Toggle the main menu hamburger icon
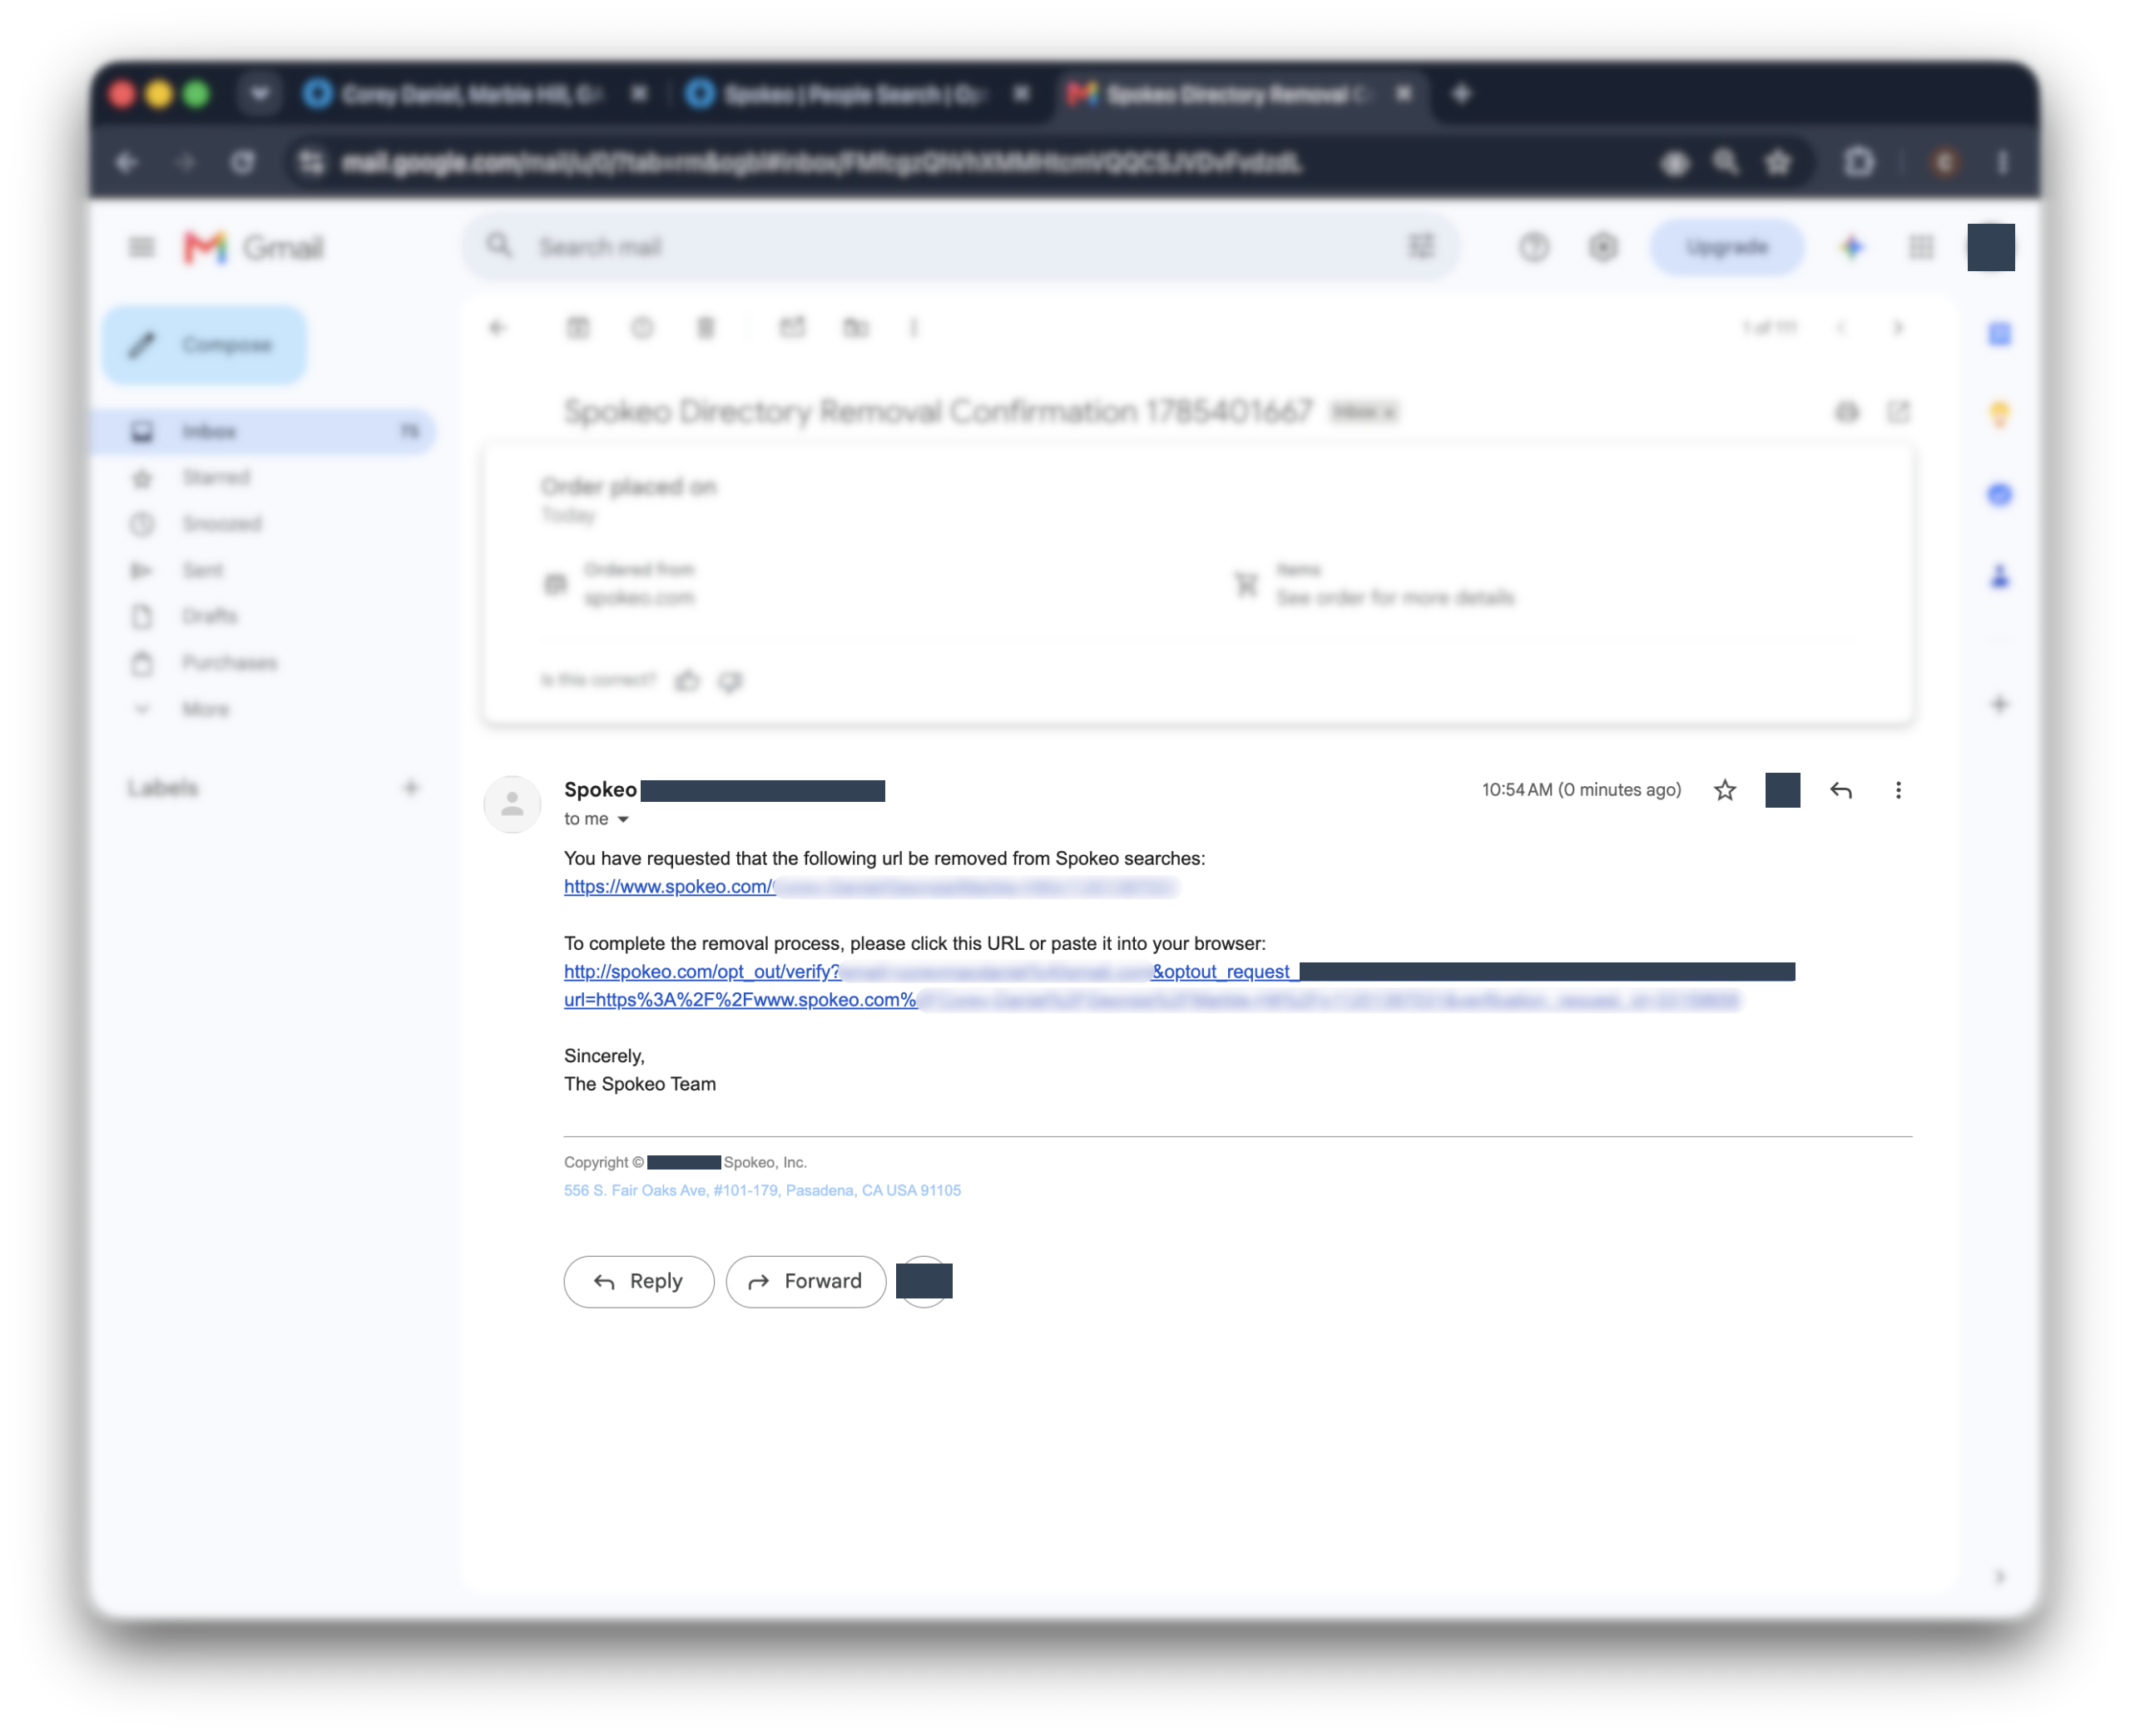Screen dimensions: 2130x1736 pyautogui.click(x=141, y=246)
